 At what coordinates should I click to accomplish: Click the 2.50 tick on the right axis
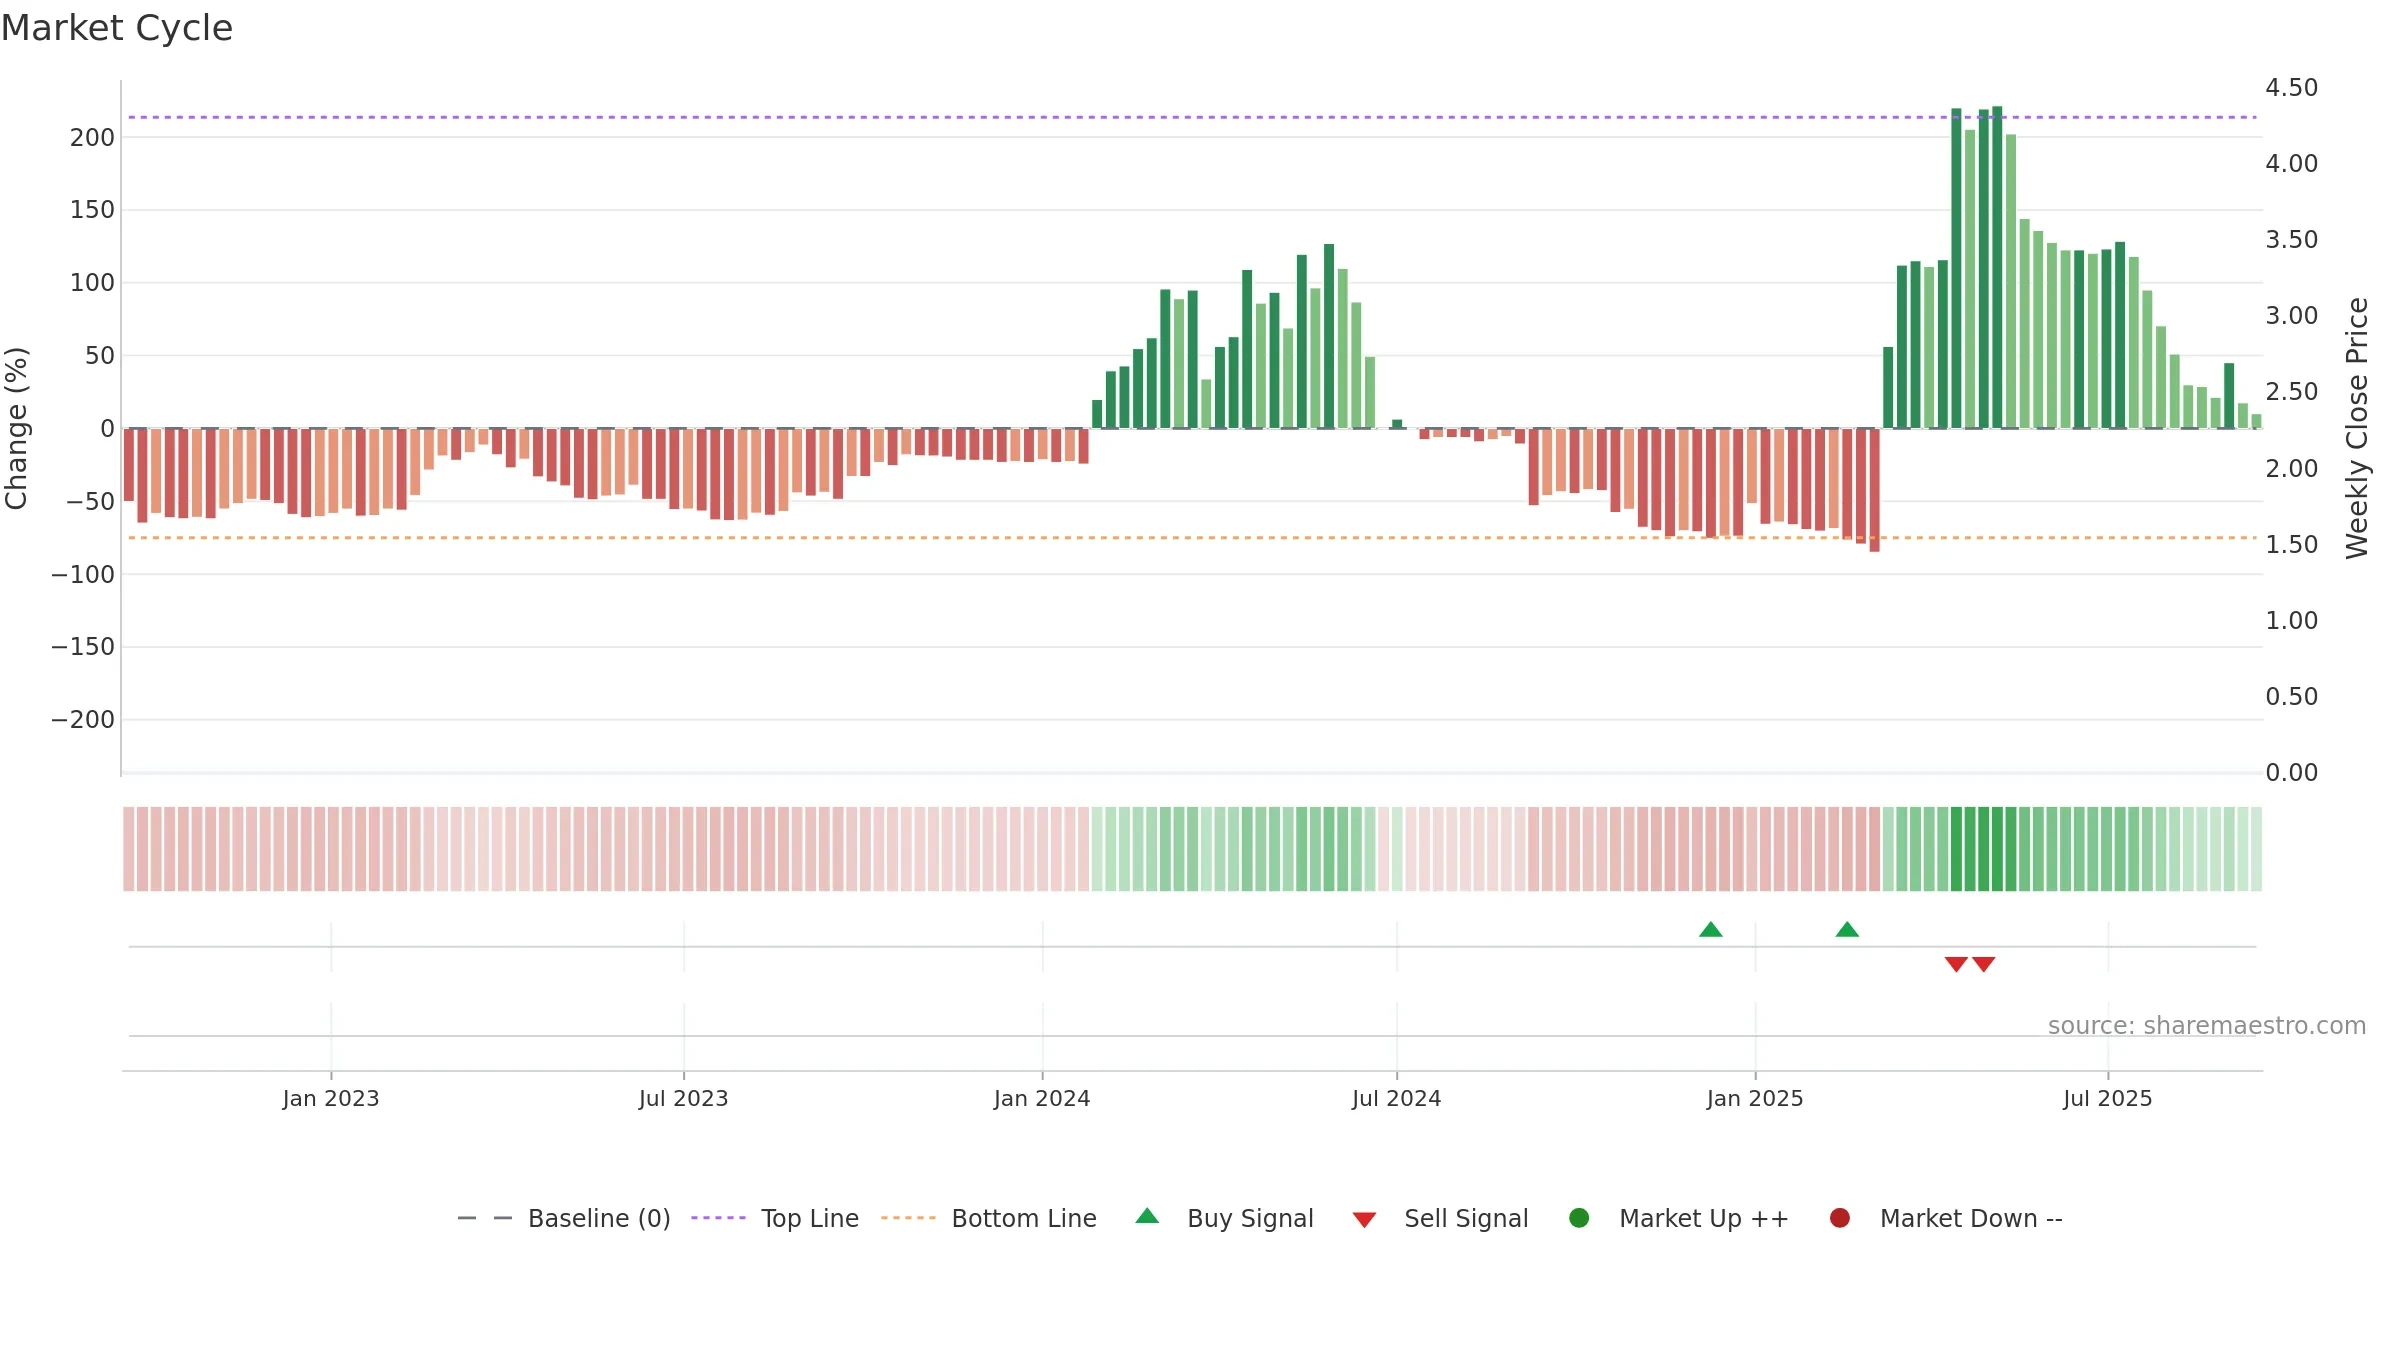[x=2292, y=392]
